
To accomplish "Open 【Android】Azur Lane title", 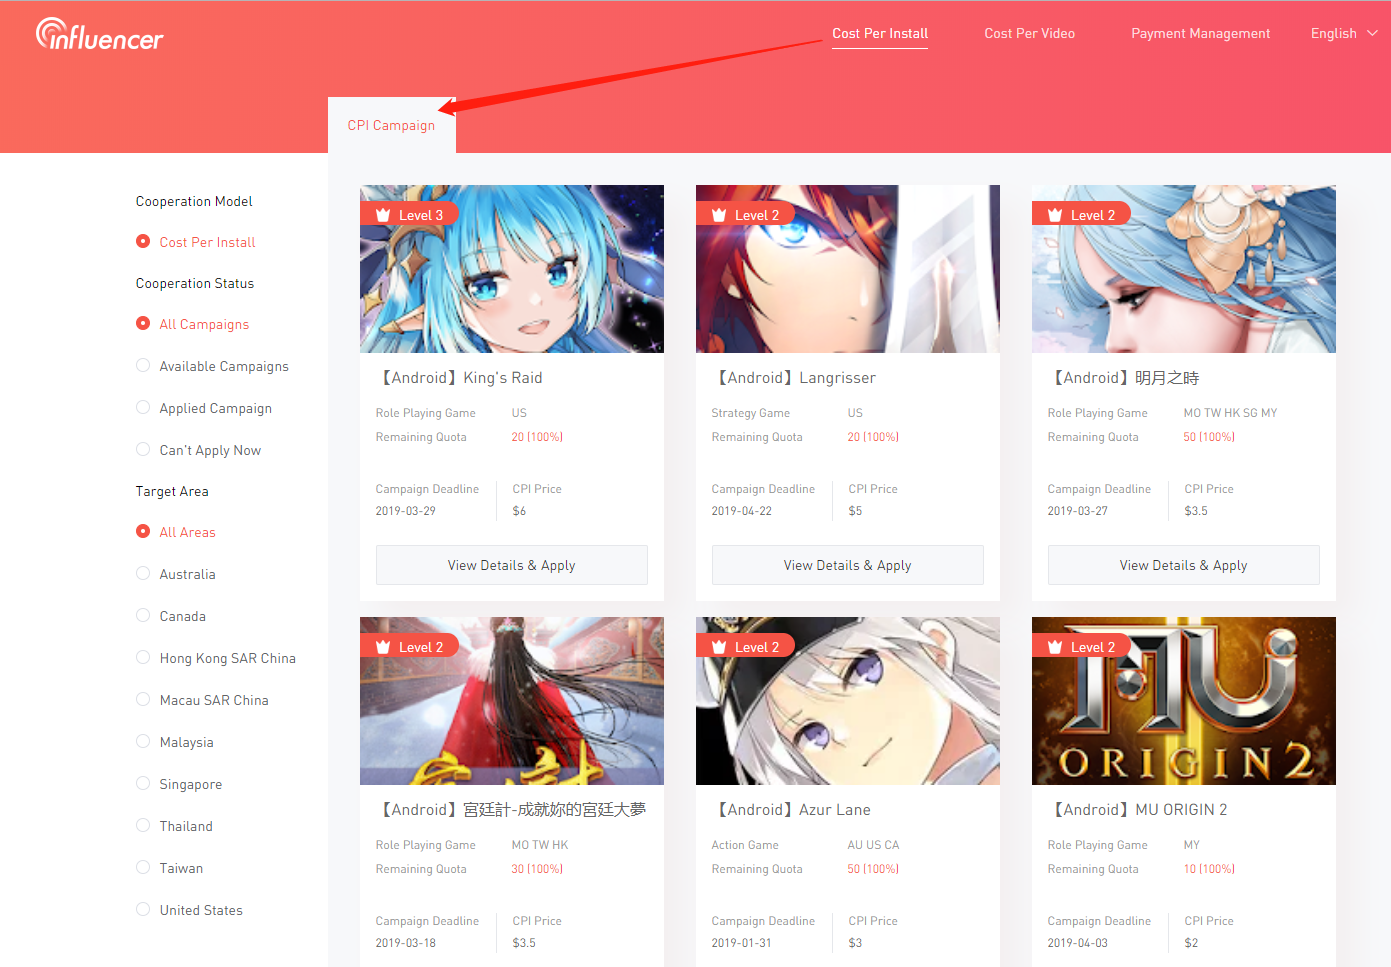I will pos(792,809).
